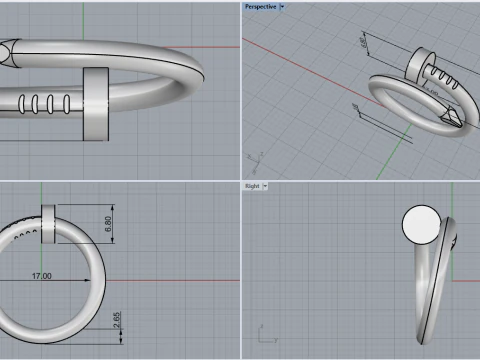Open the Right viewport title menu
The height and width of the screenshot is (360, 480).
pos(252,186)
